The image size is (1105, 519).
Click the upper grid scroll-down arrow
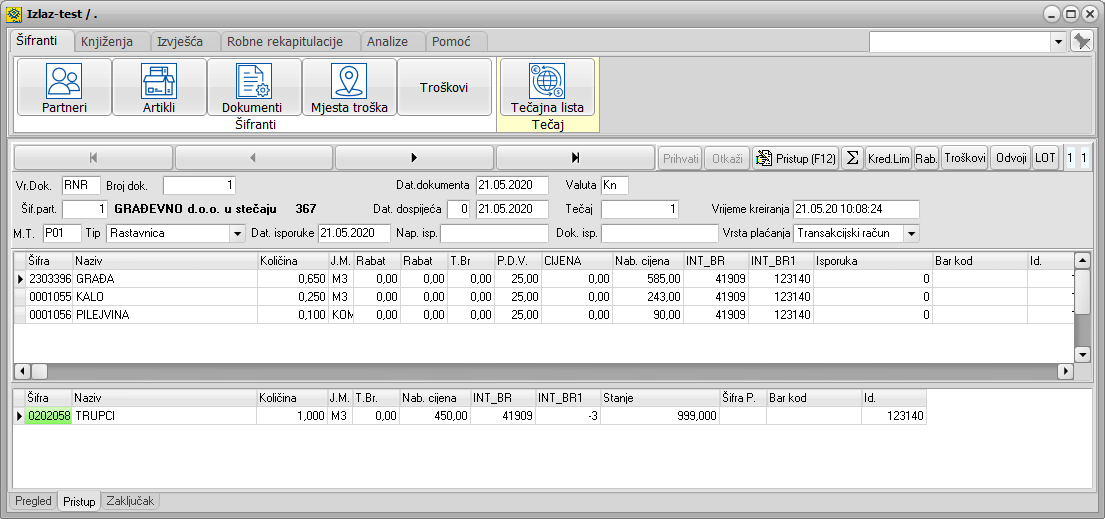pos(1082,355)
